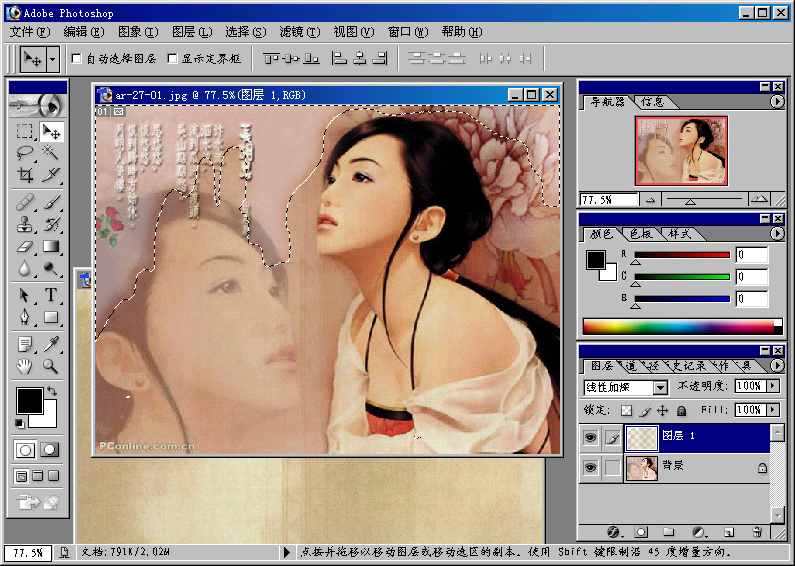This screenshot has width=795, height=566.
Task: Select the Healing Brush tool
Action: [24, 202]
